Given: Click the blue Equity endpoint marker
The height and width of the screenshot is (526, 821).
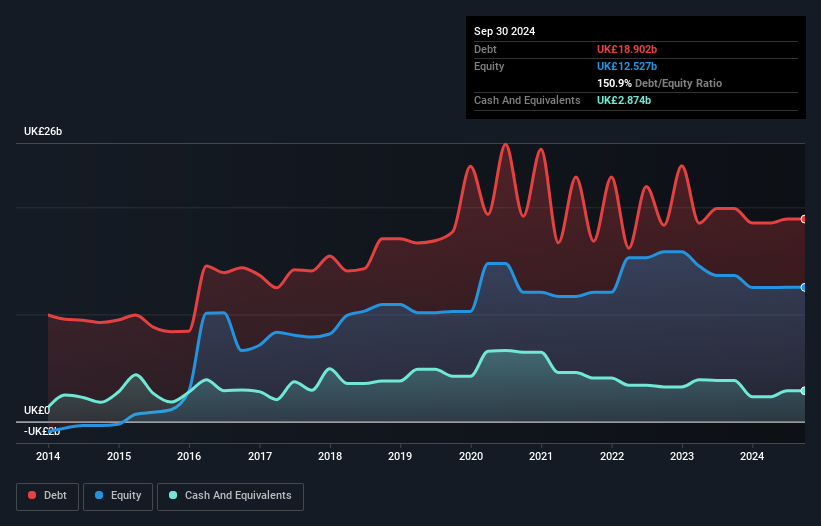Looking at the screenshot, I should tap(804, 287).
